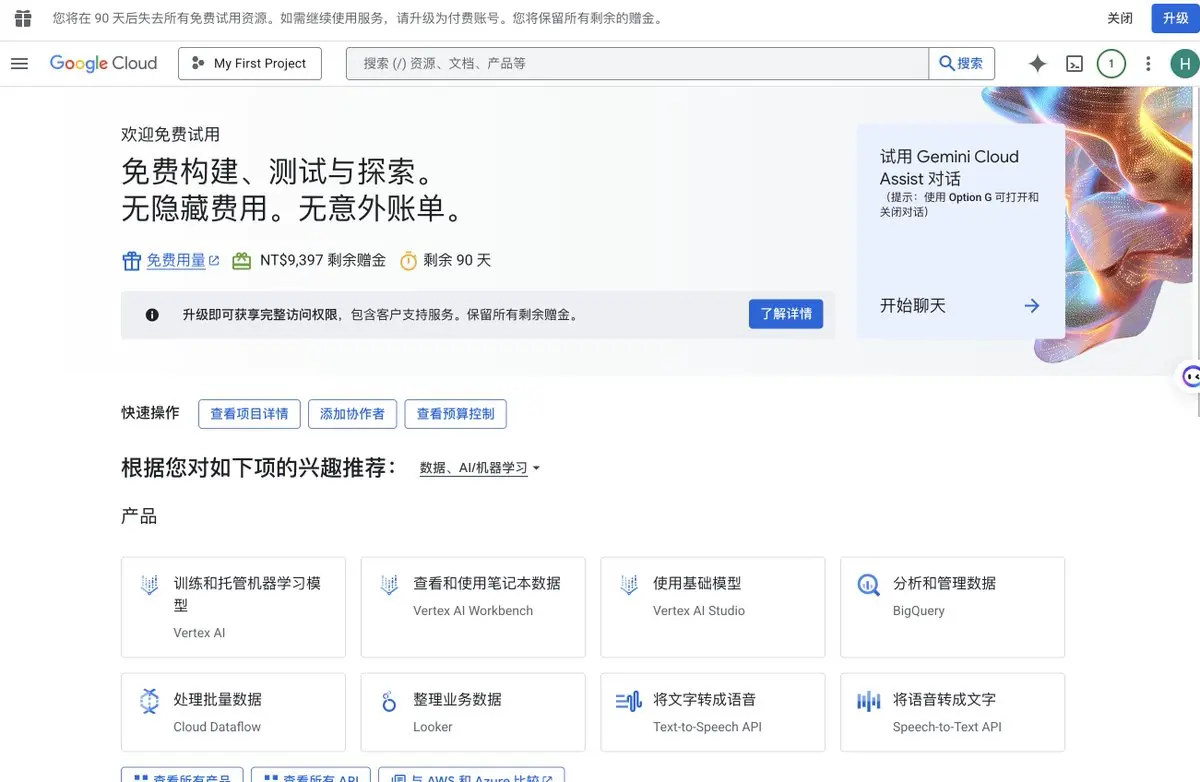
Task: Click 查看项目详情 quick action
Action: [x=249, y=414]
